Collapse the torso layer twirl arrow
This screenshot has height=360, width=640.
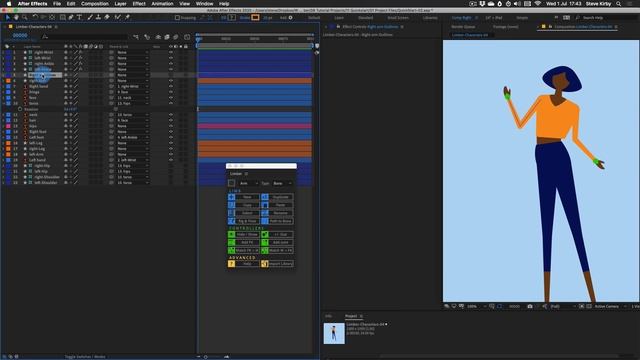click(3, 104)
